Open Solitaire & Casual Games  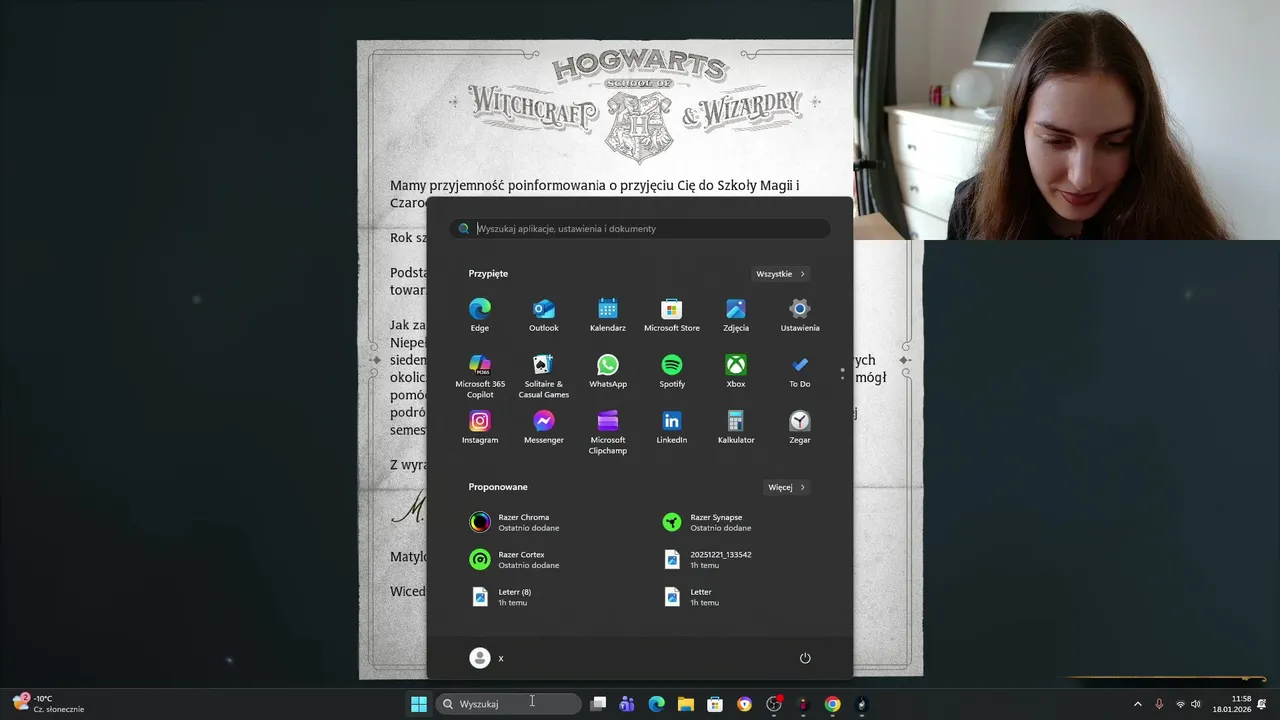click(544, 375)
